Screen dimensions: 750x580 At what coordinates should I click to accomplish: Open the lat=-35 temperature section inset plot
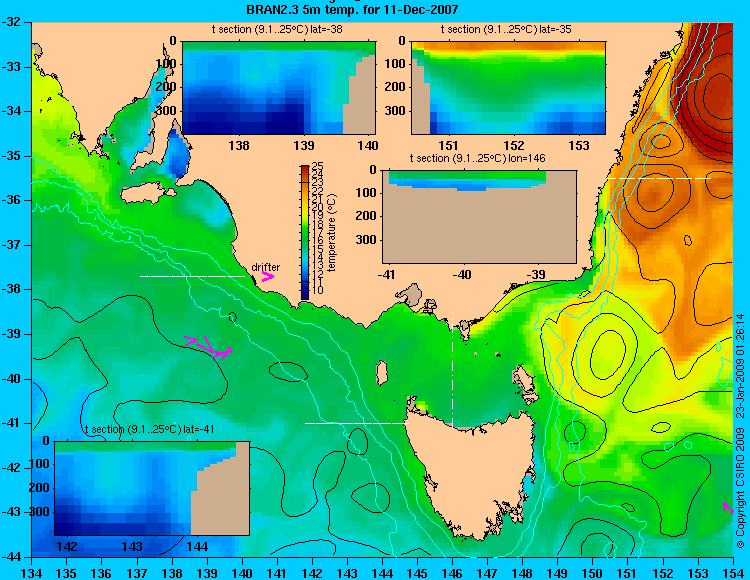tap(508, 88)
